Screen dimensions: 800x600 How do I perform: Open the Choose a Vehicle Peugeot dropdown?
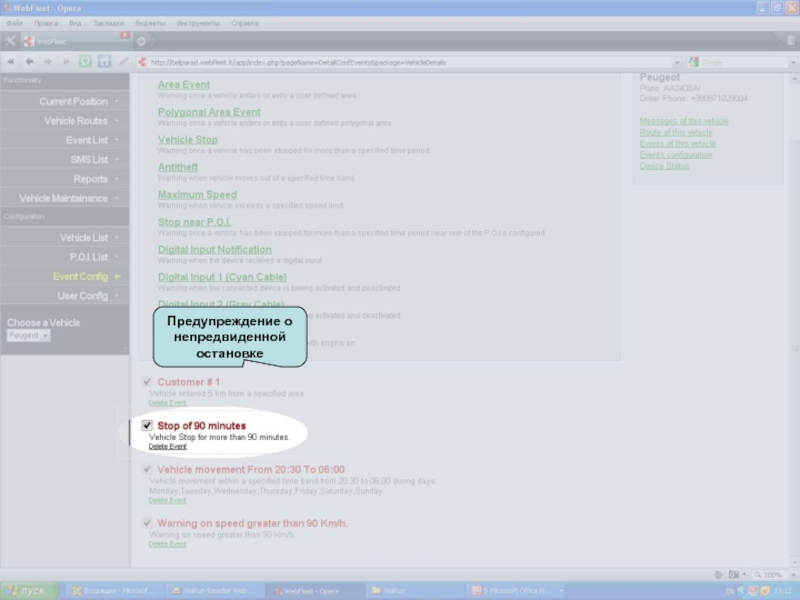[29, 335]
